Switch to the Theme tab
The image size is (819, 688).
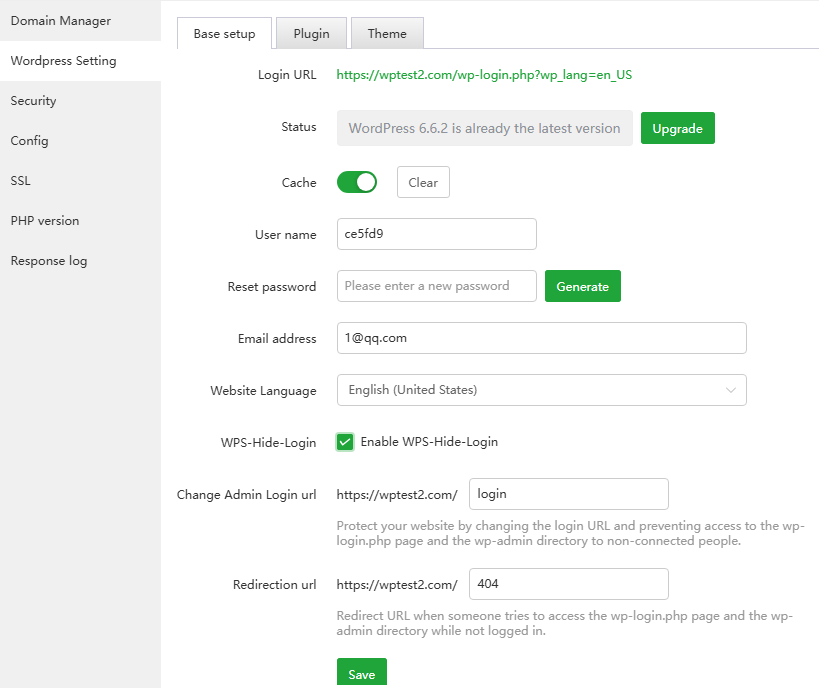tap(387, 33)
